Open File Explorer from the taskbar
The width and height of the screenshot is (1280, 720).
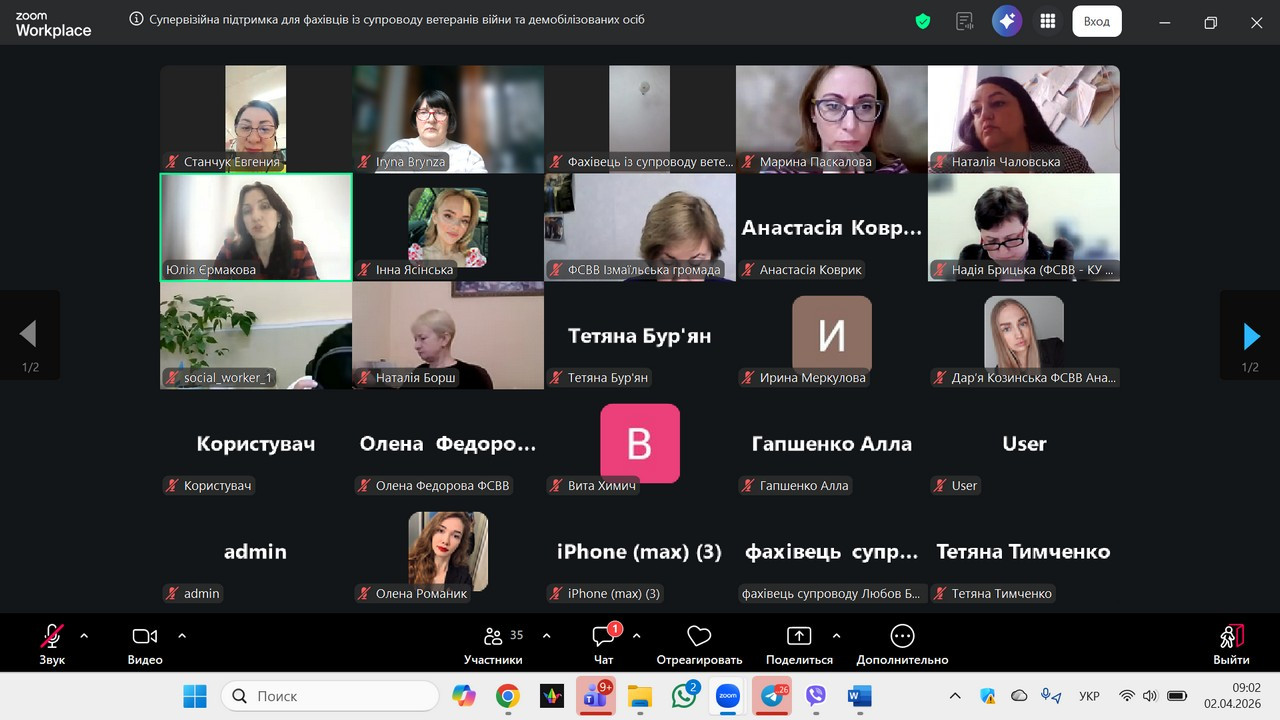click(x=640, y=696)
